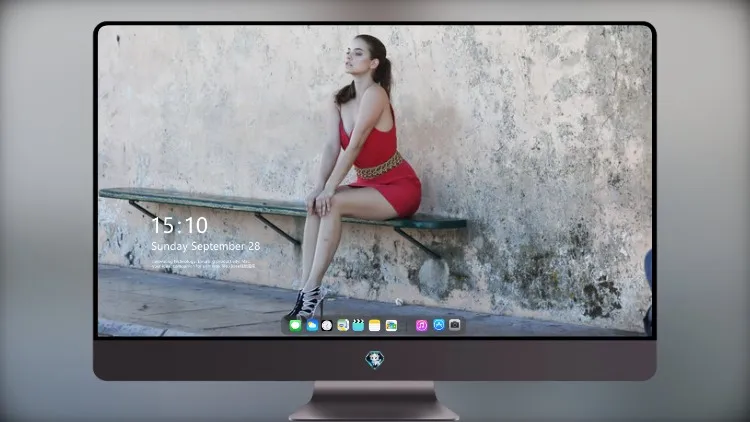Open the green Messages app in dock
Screen dimensions: 750x422
(295, 326)
